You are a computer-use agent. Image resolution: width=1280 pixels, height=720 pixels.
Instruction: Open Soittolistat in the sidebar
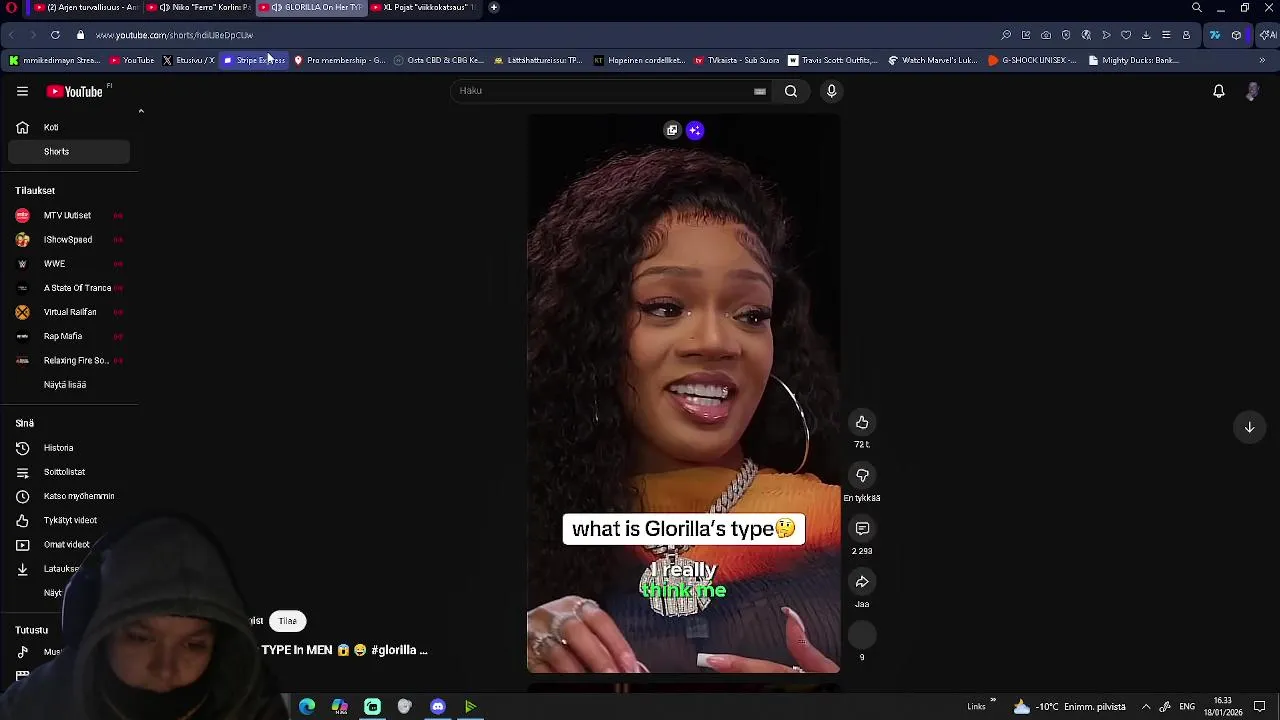68,472
